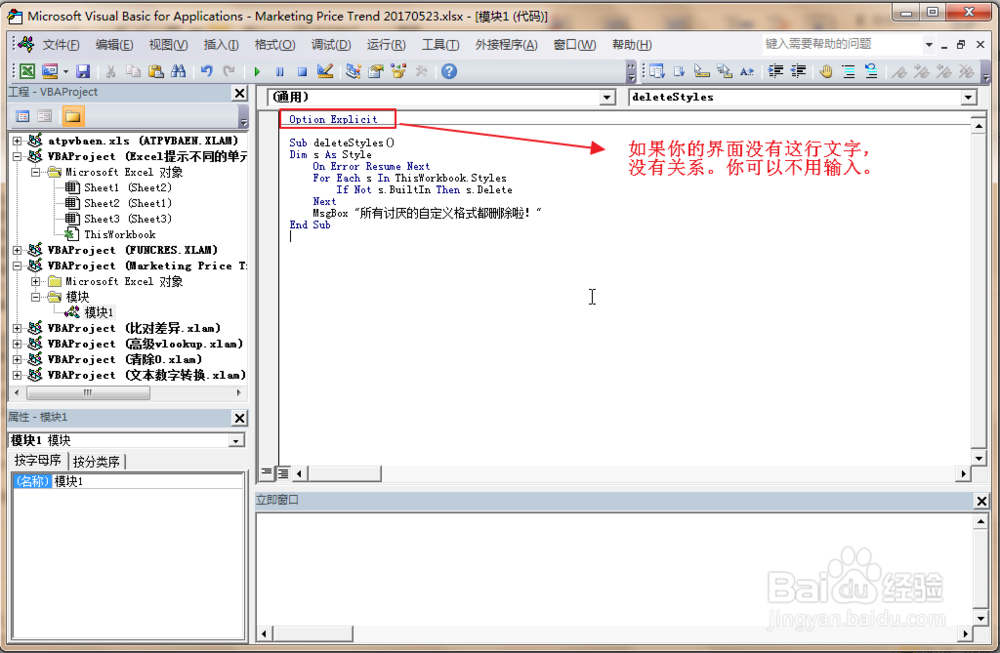Open the 插入(I) menu
Image resolution: width=1000 pixels, height=653 pixels.
[221, 45]
